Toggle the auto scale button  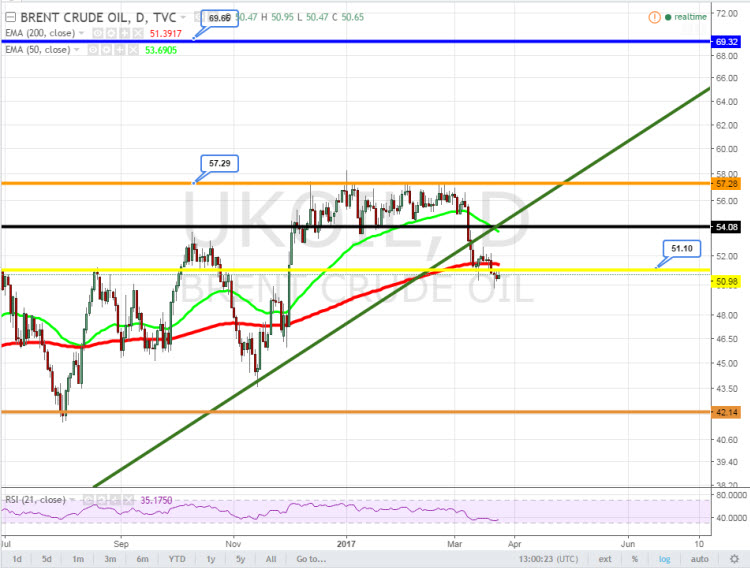699,559
